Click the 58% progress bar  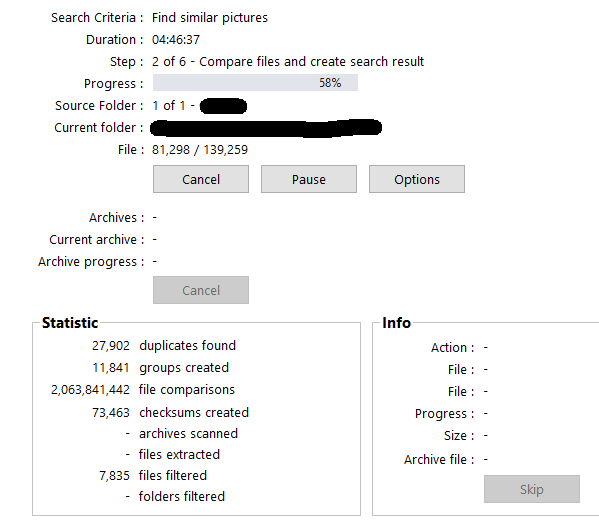[255, 83]
